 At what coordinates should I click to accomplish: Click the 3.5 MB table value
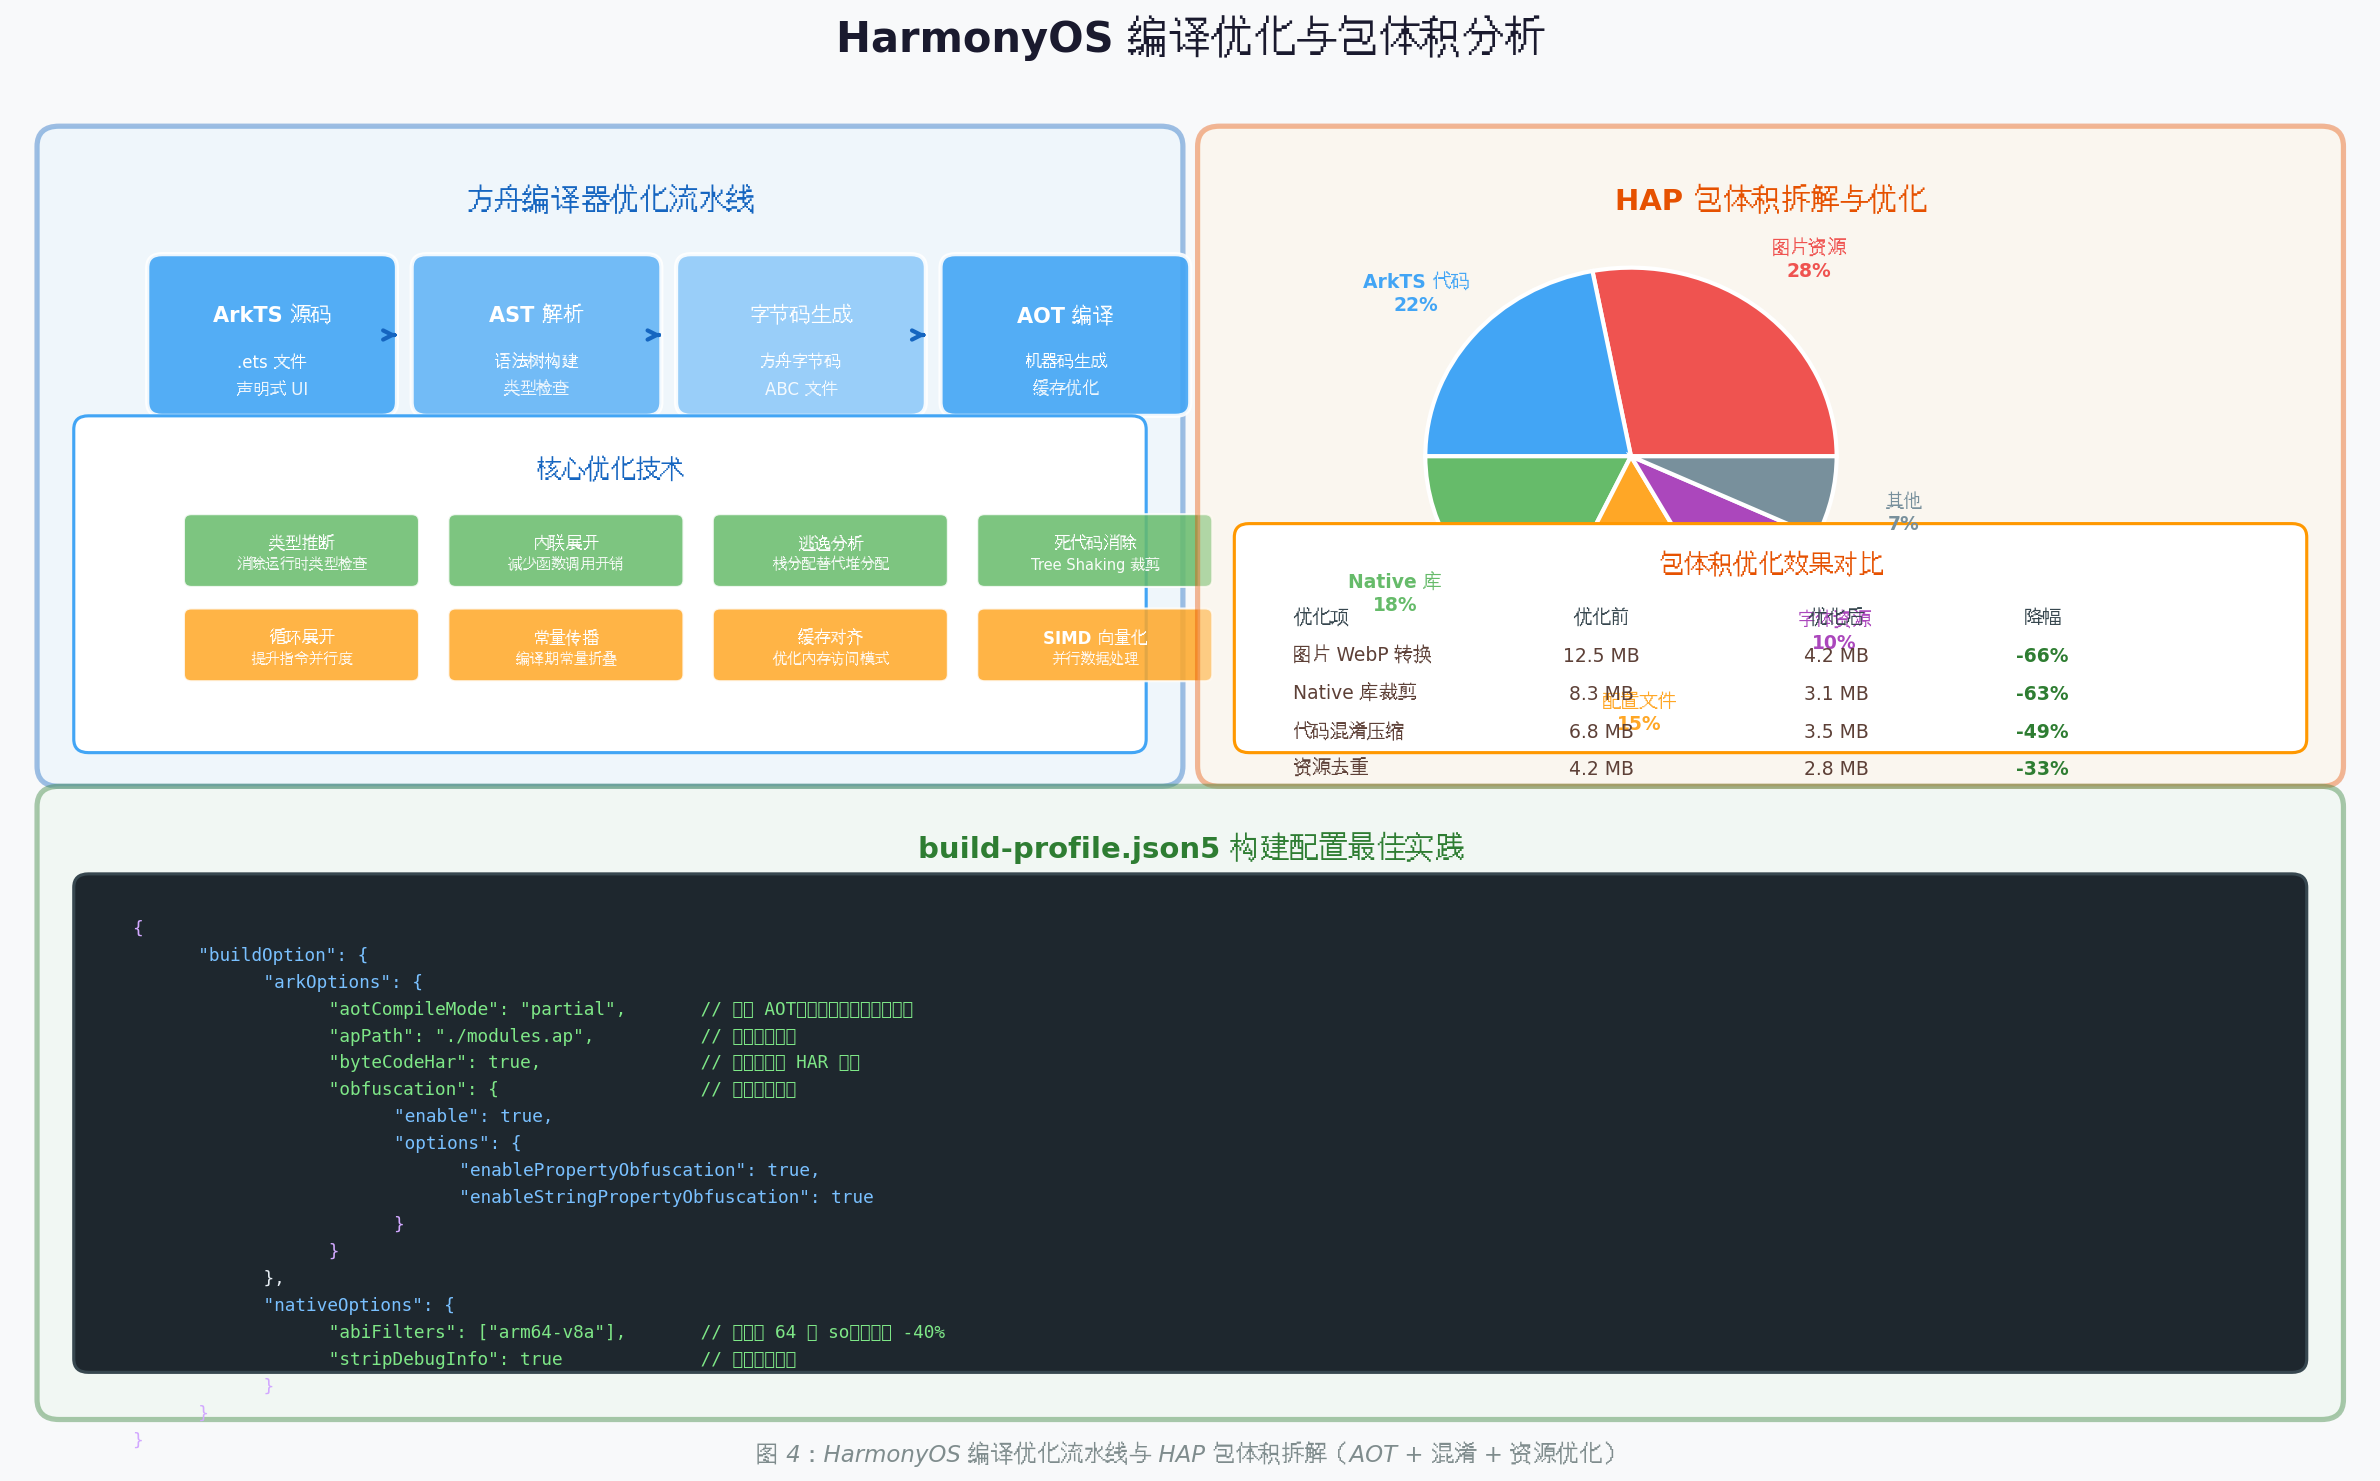pos(1836,731)
